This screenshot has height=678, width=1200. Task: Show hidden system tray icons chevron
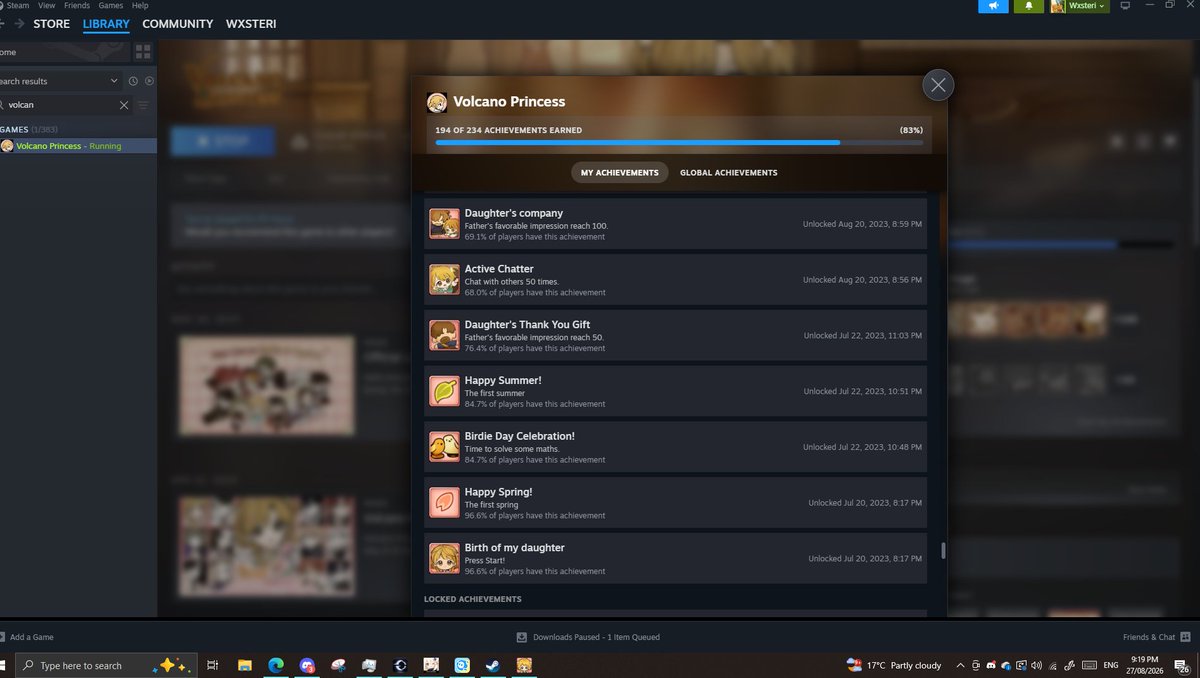pos(960,665)
